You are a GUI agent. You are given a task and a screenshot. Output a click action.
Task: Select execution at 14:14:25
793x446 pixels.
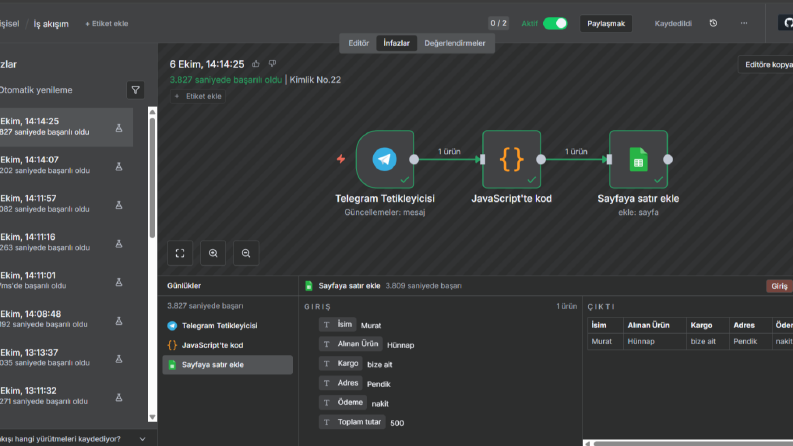coord(66,126)
